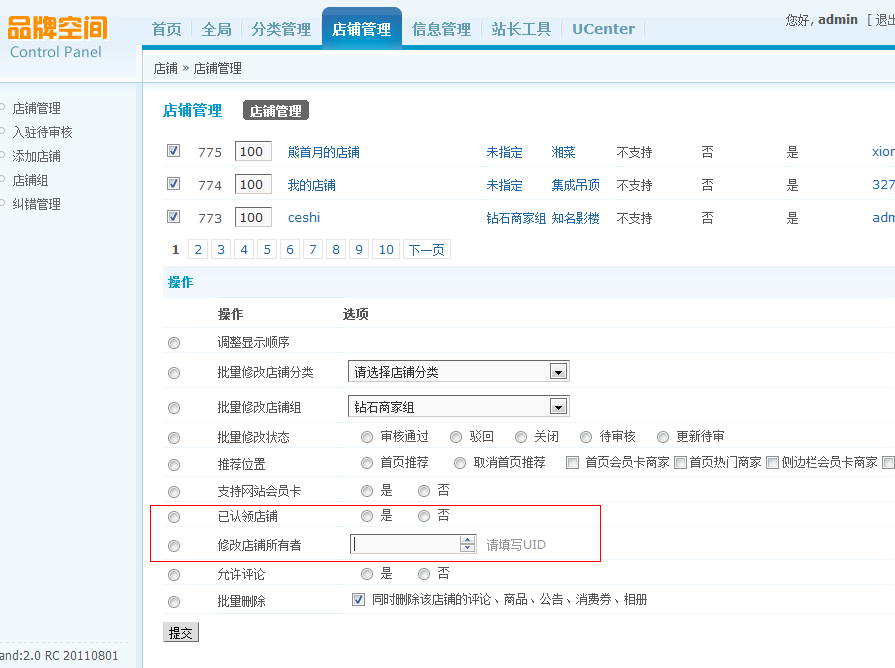Click the 知名影楼 category link
The image size is (895, 668).
[x=575, y=218]
